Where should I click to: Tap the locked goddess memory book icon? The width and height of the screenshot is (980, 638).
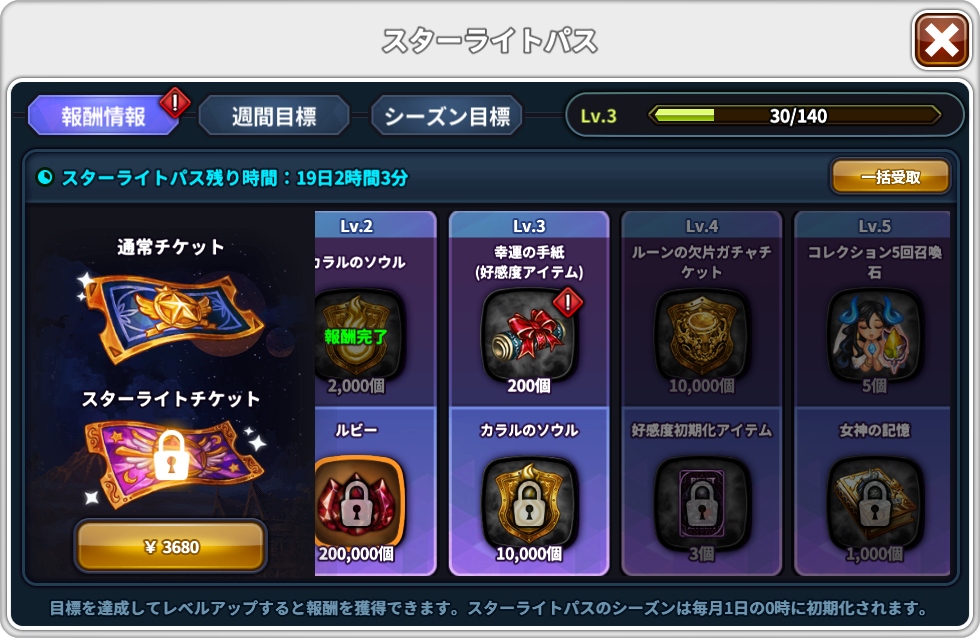tap(874, 502)
